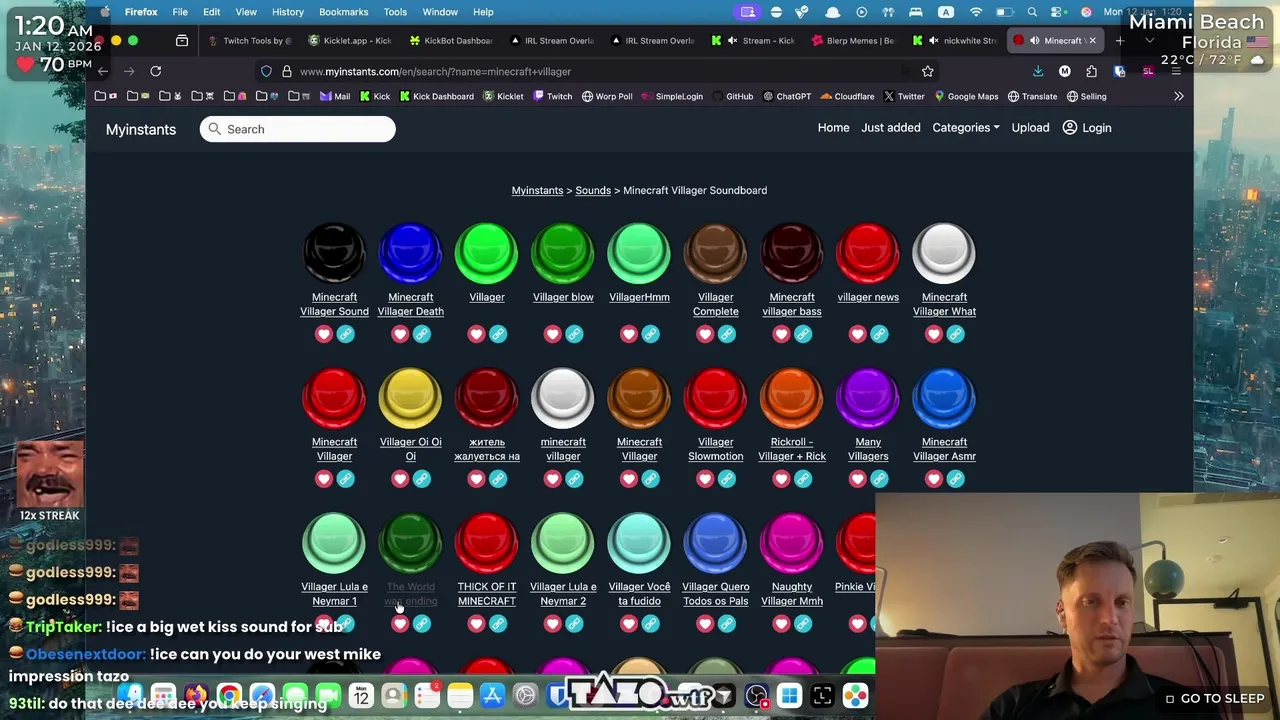Viewport: 1280px width, 720px height.
Task: Play the red villager news button
Action: pos(868,254)
